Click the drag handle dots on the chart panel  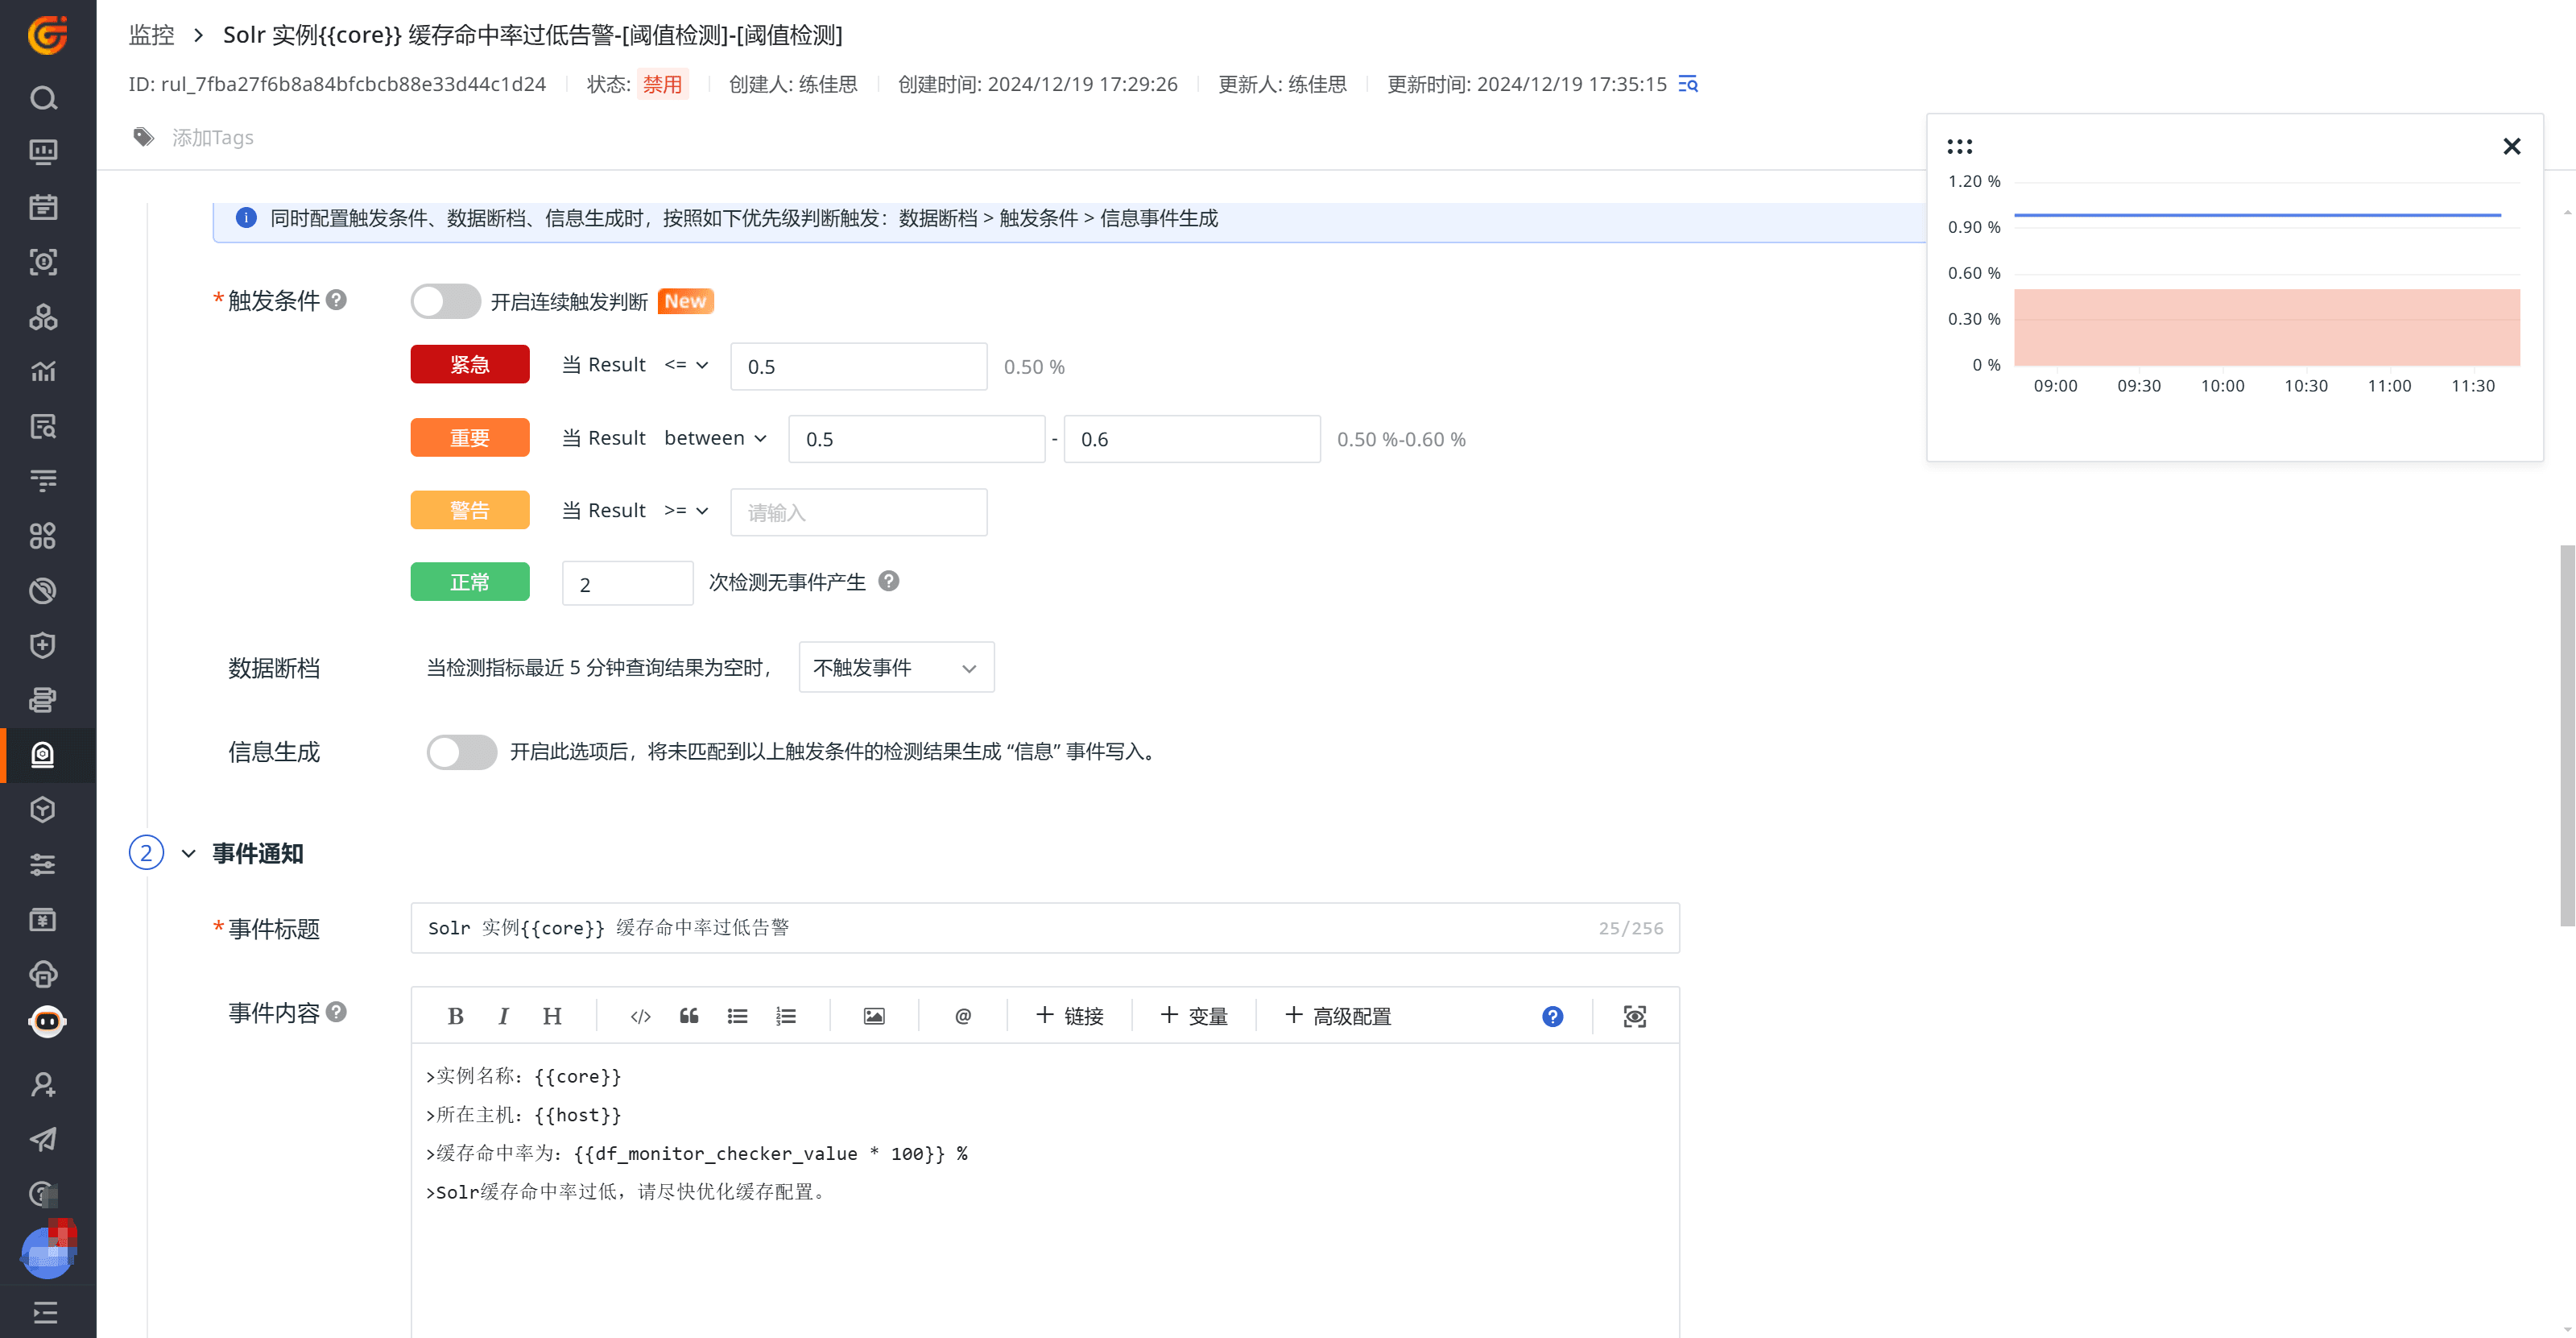pyautogui.click(x=1959, y=146)
